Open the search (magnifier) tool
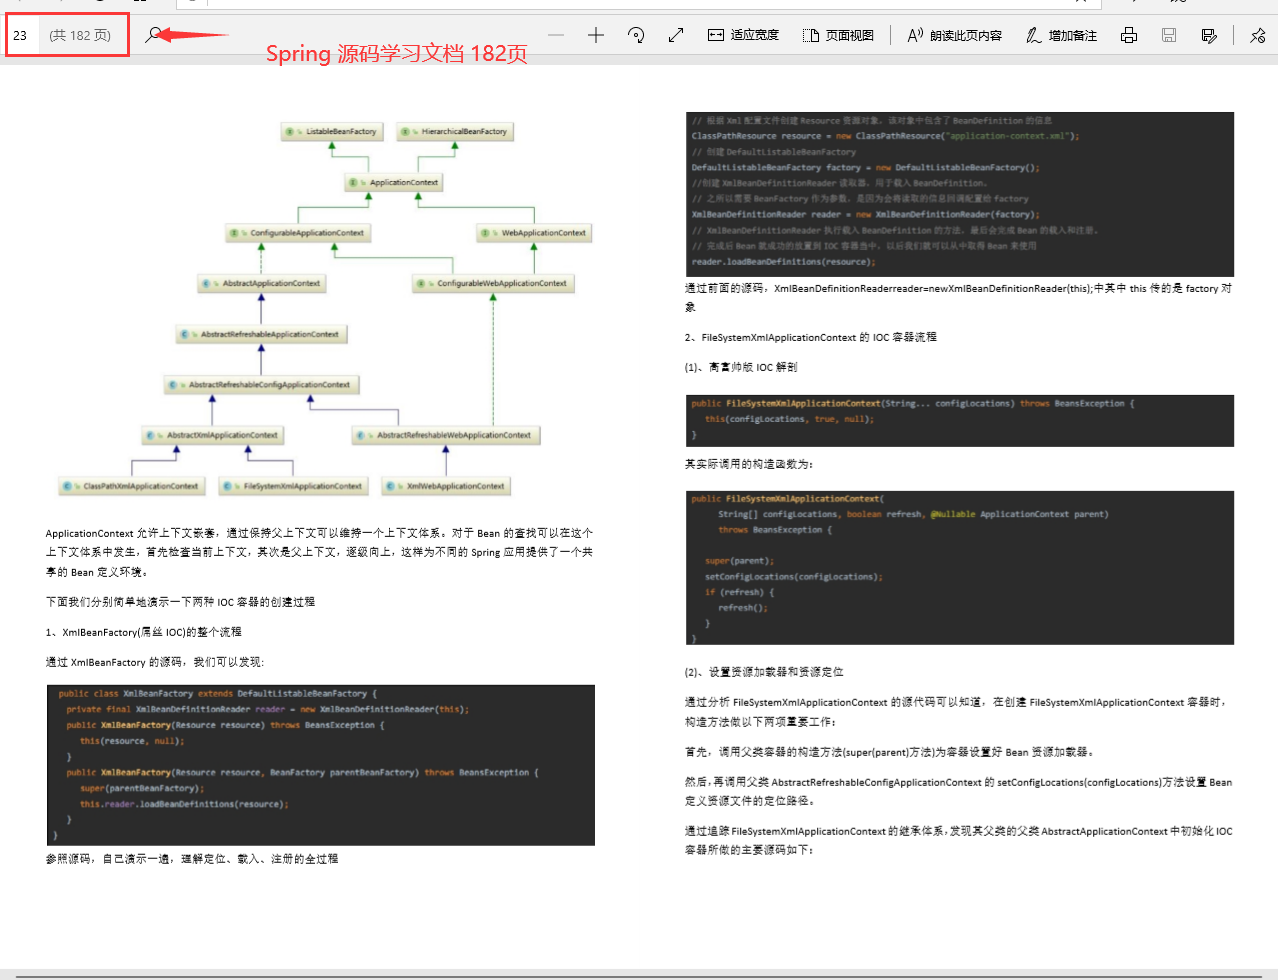Image resolution: width=1278 pixels, height=980 pixels. click(x=152, y=35)
